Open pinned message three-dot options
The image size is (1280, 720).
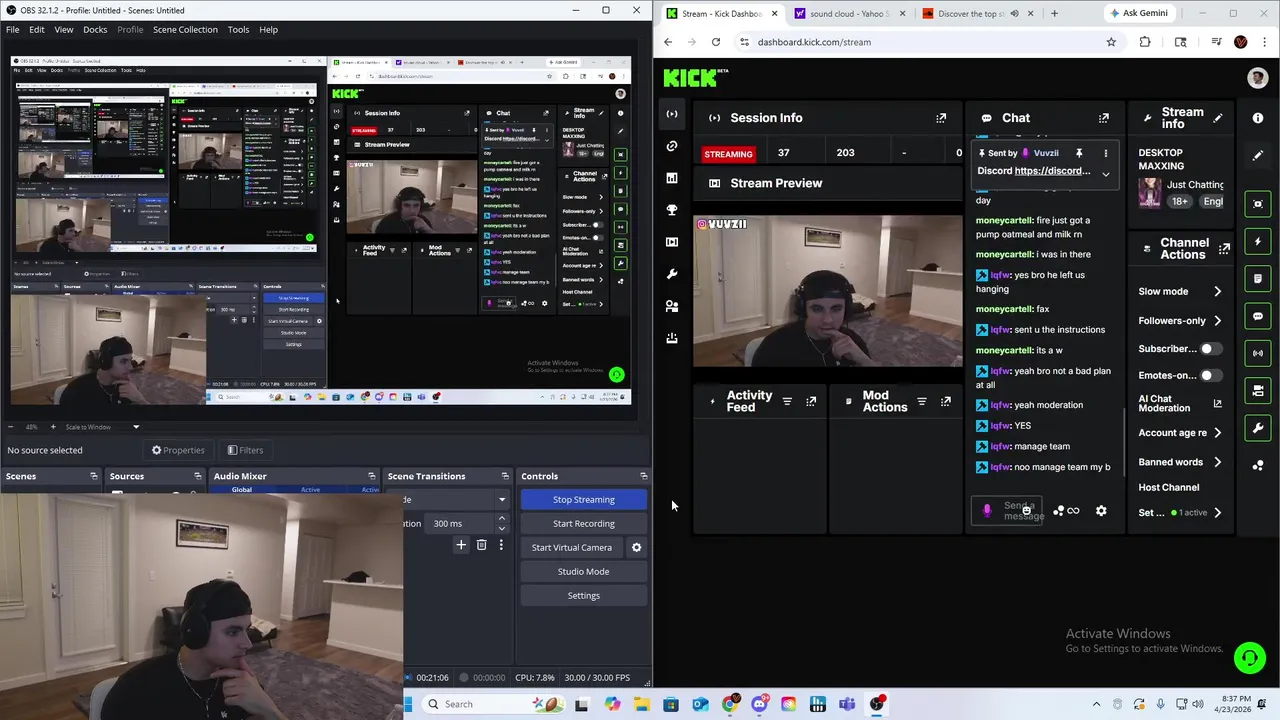[x=1105, y=153]
